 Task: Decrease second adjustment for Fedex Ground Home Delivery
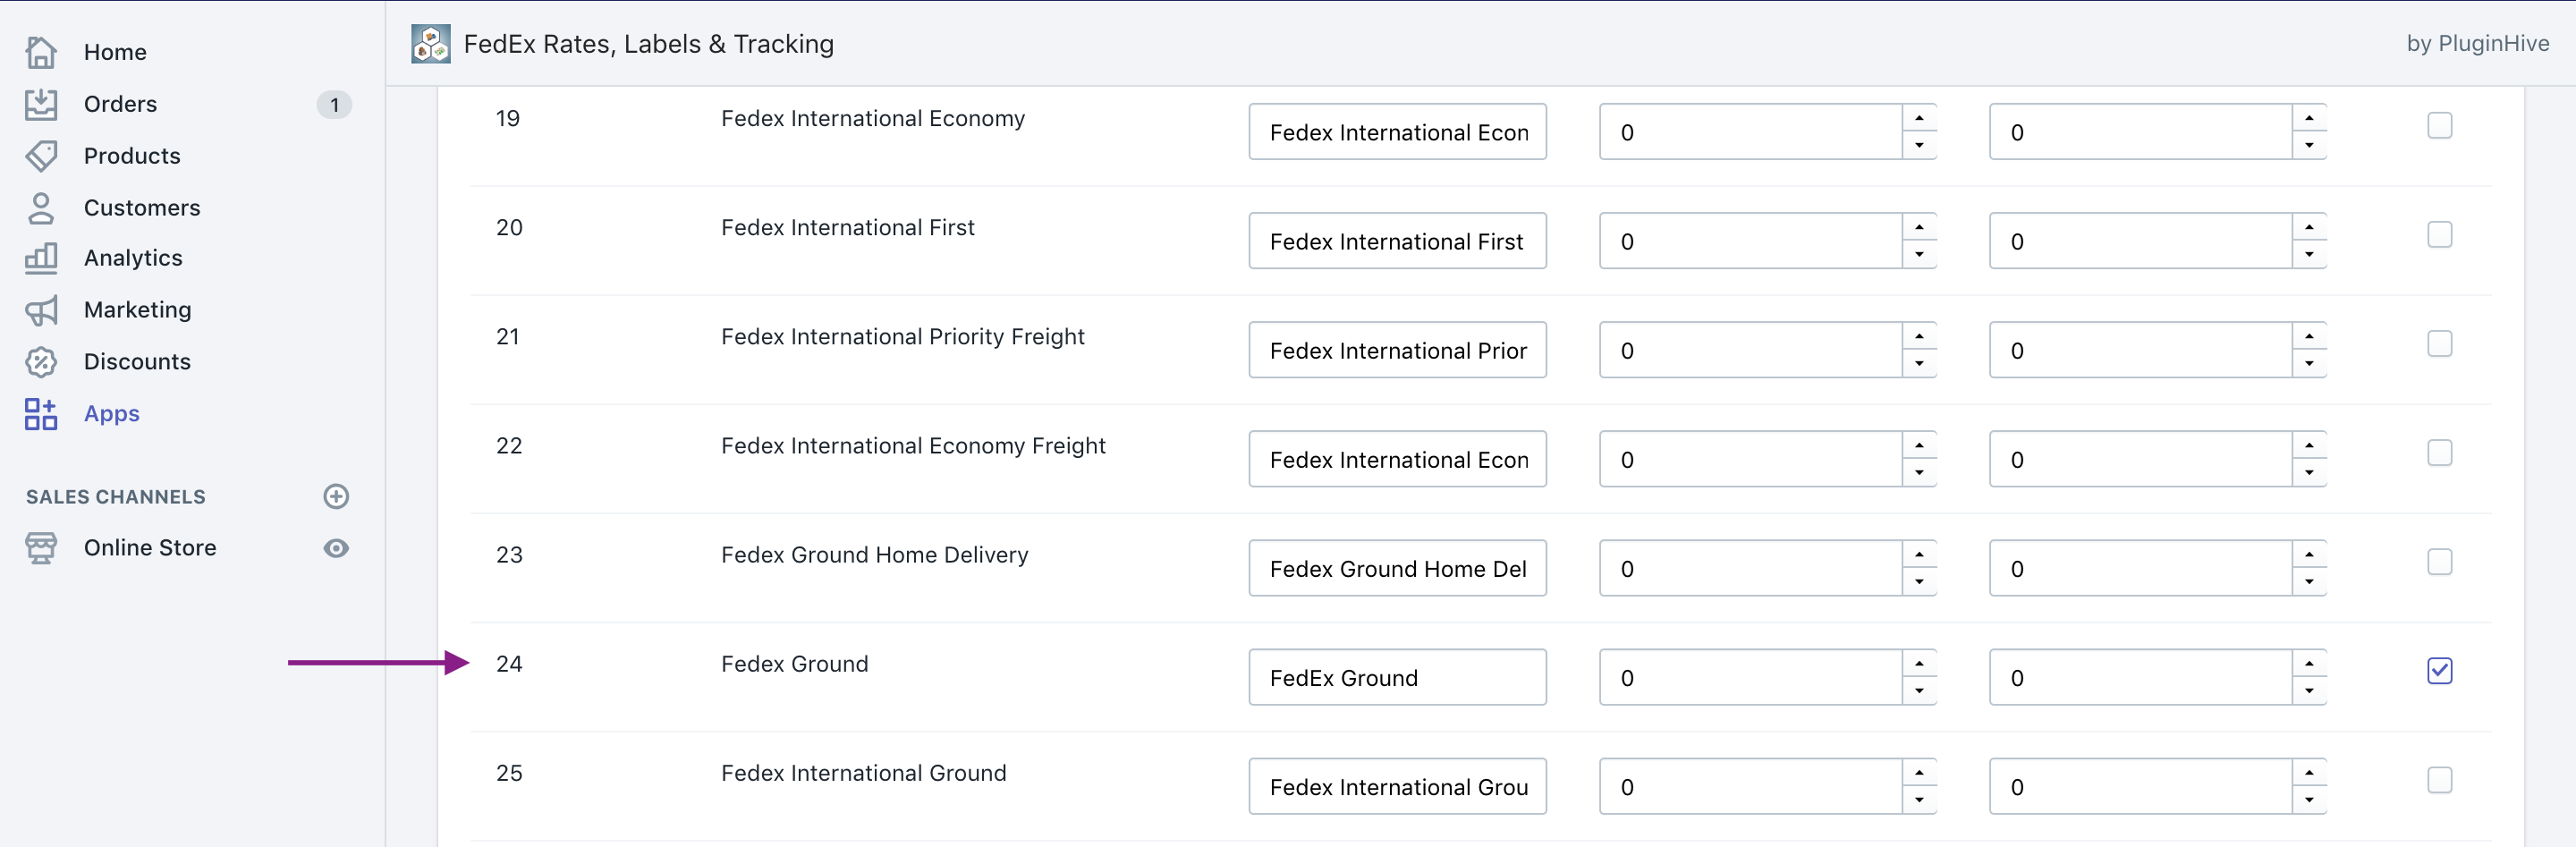(2309, 582)
